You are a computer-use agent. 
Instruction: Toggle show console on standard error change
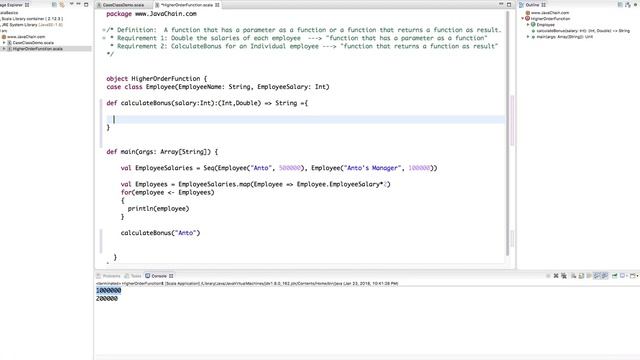(x=604, y=276)
